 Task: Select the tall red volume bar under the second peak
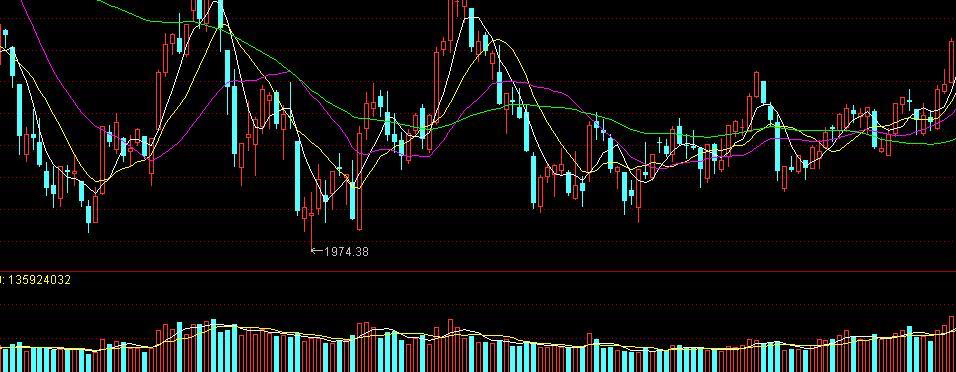point(451,345)
